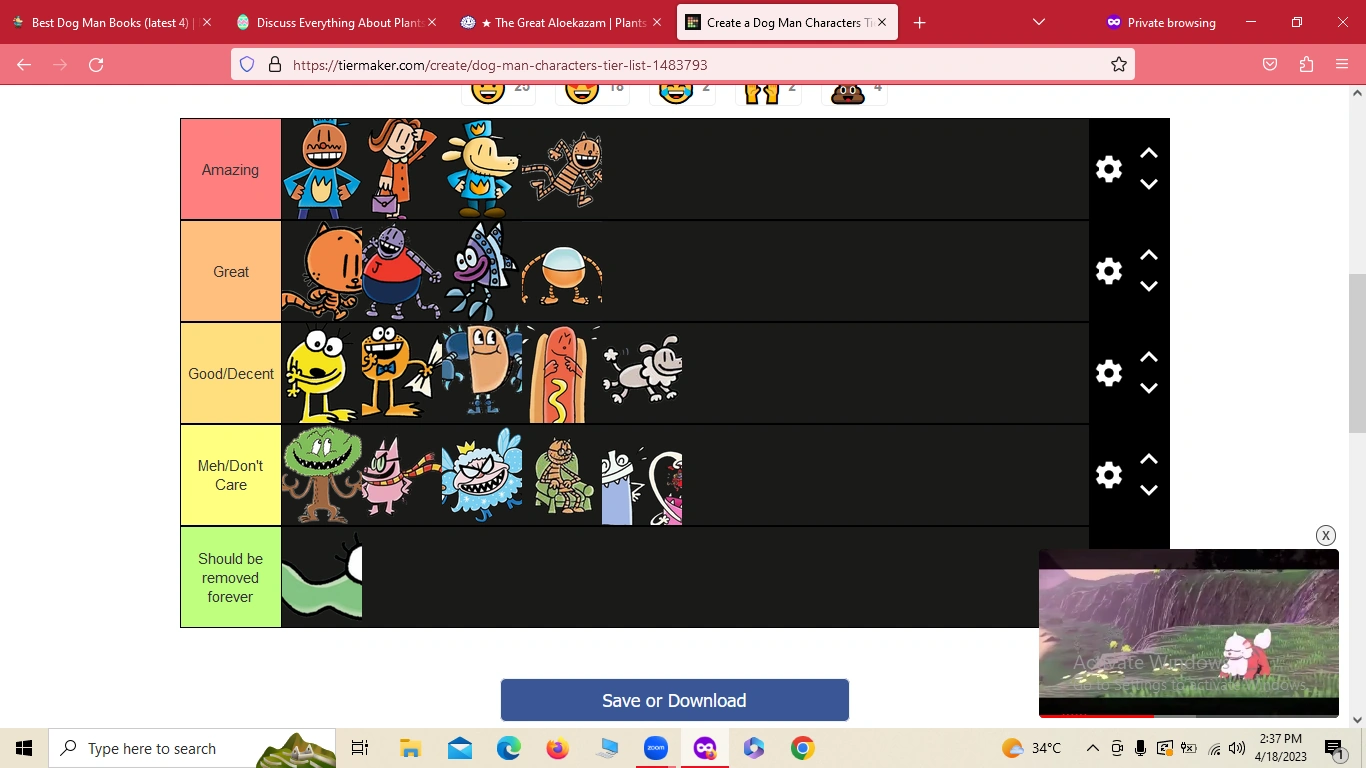Open settings gear for the Meh/Don't Care tier
Viewport: 1366px width, 768px height.
coord(1108,474)
